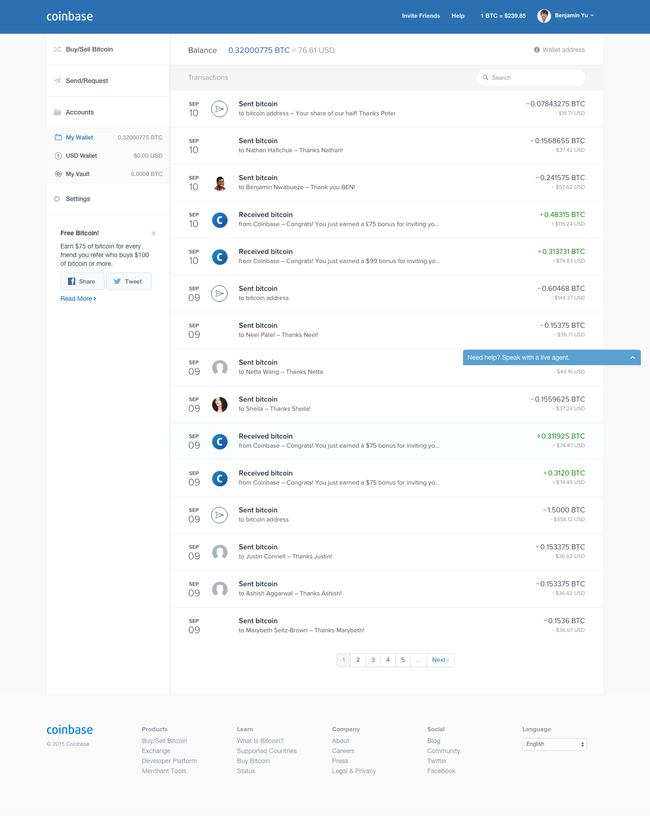Click the Accounts folder icon
The image size is (650, 816).
[58, 112]
